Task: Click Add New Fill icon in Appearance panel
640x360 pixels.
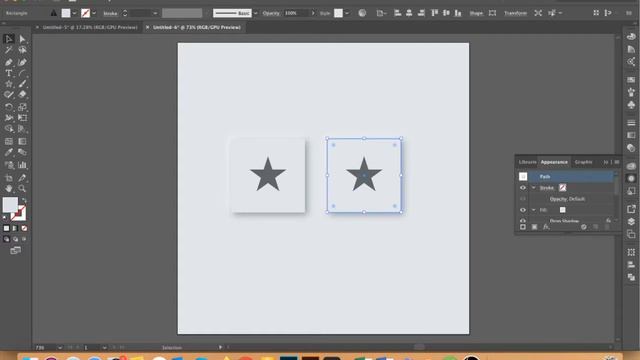Action: coord(534,227)
